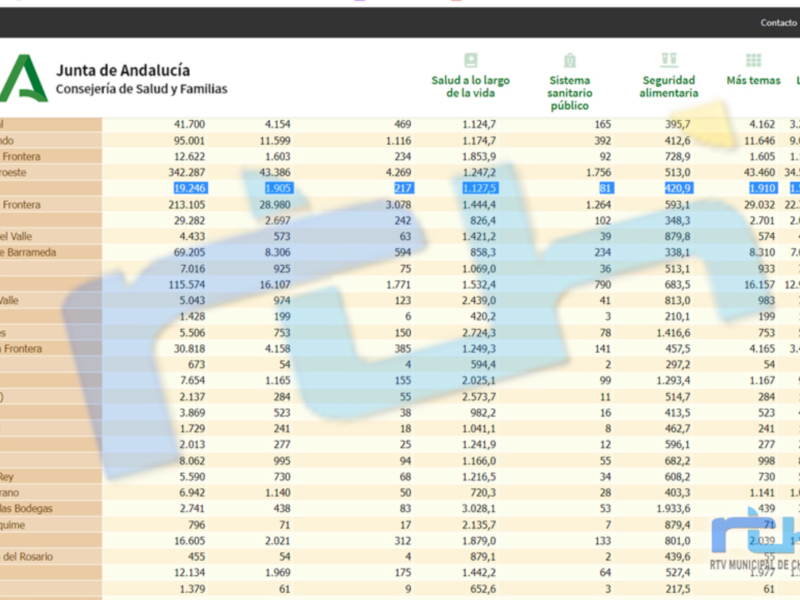Click the Salud a lo largo de la vida icon
800x600 pixels.
point(470,60)
